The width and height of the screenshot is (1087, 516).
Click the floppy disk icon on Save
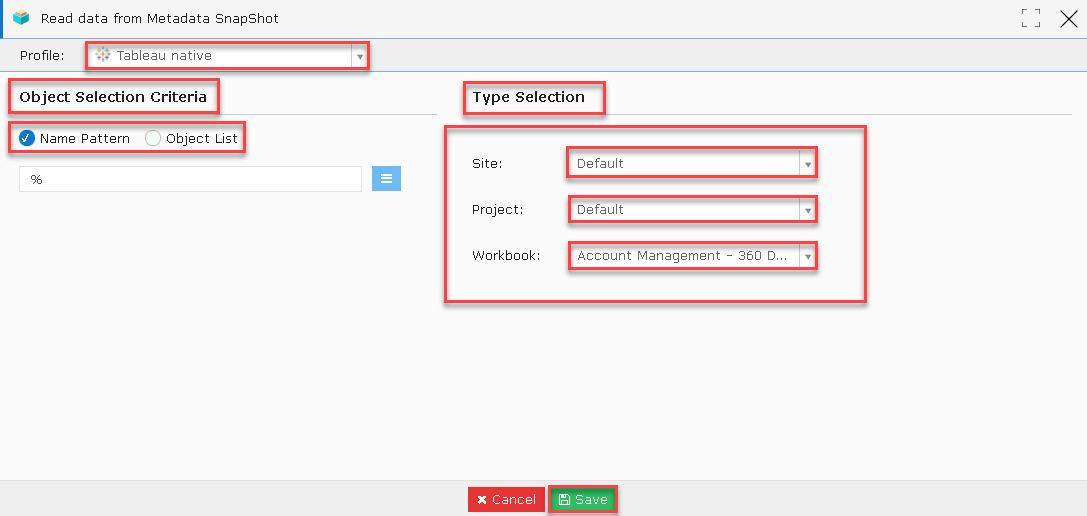tap(564, 500)
